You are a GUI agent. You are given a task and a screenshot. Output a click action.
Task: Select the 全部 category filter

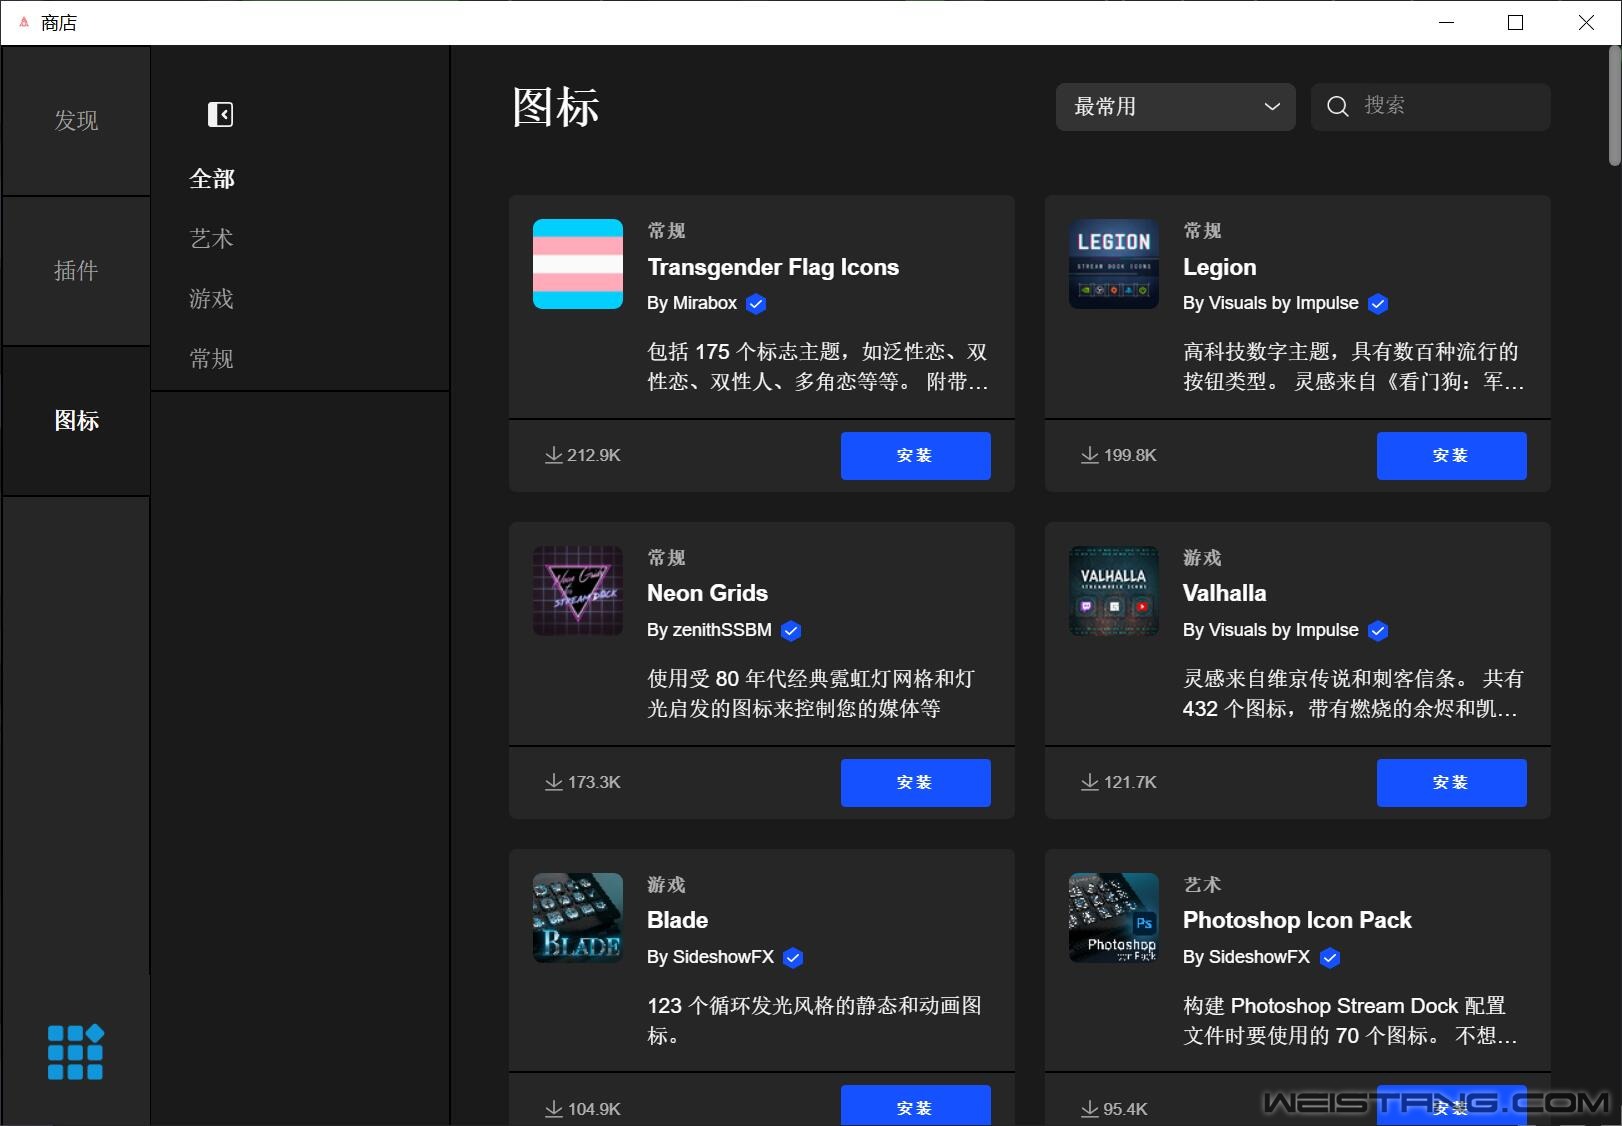[x=212, y=179]
